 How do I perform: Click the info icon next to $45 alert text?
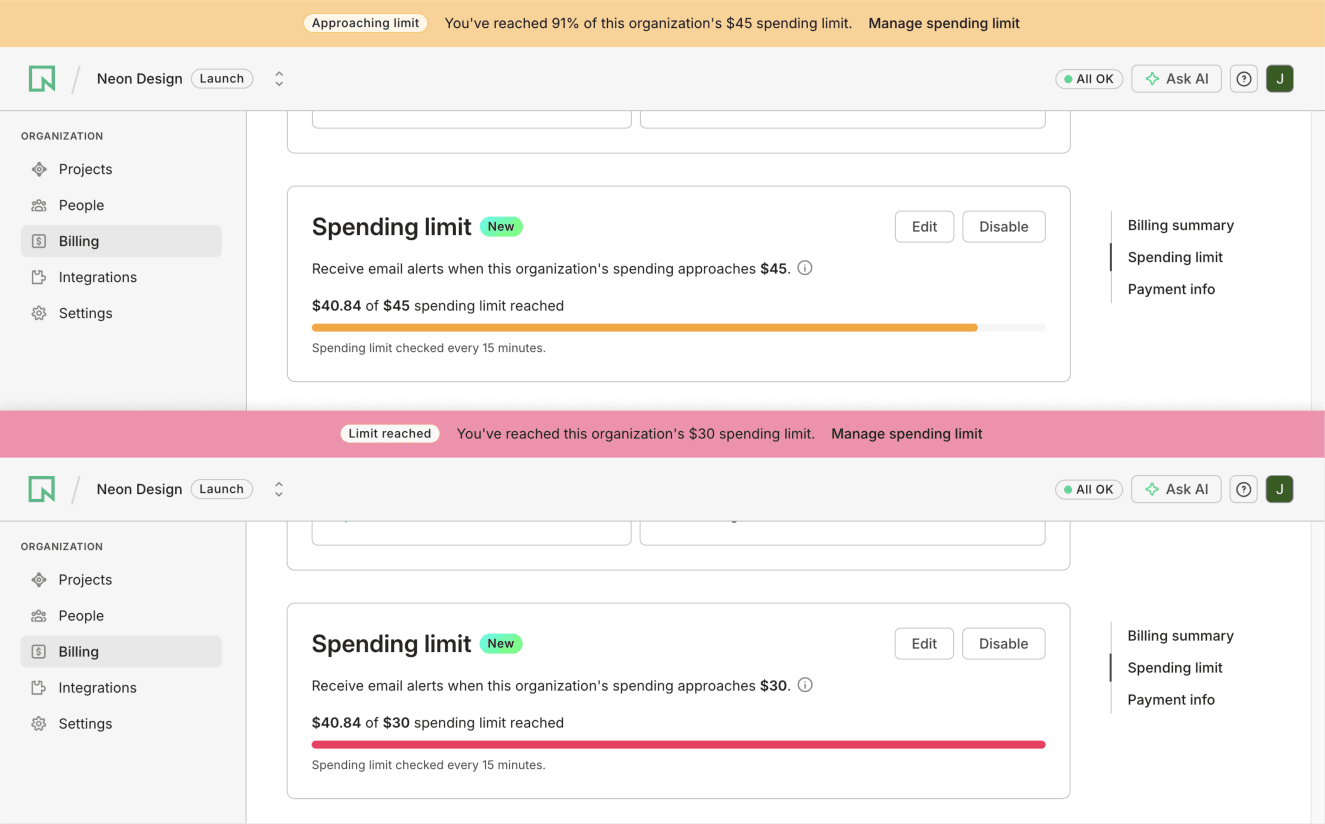click(x=805, y=268)
